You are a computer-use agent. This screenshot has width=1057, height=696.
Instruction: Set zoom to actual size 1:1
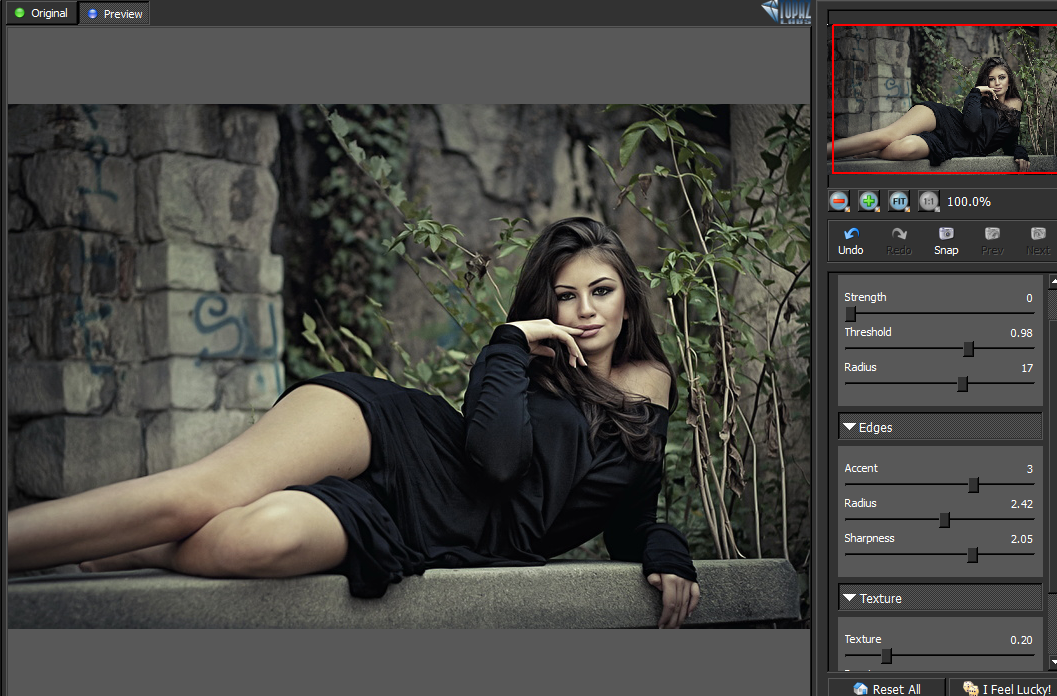(929, 201)
